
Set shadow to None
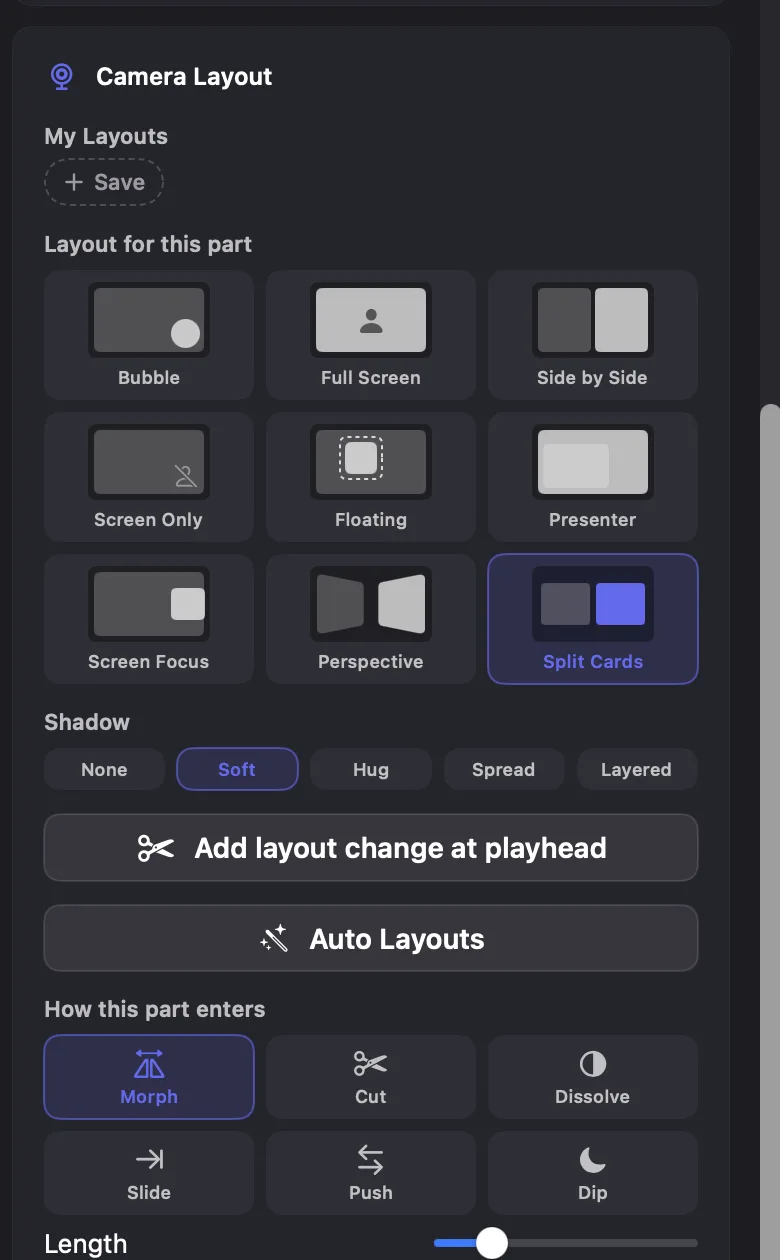coord(104,769)
